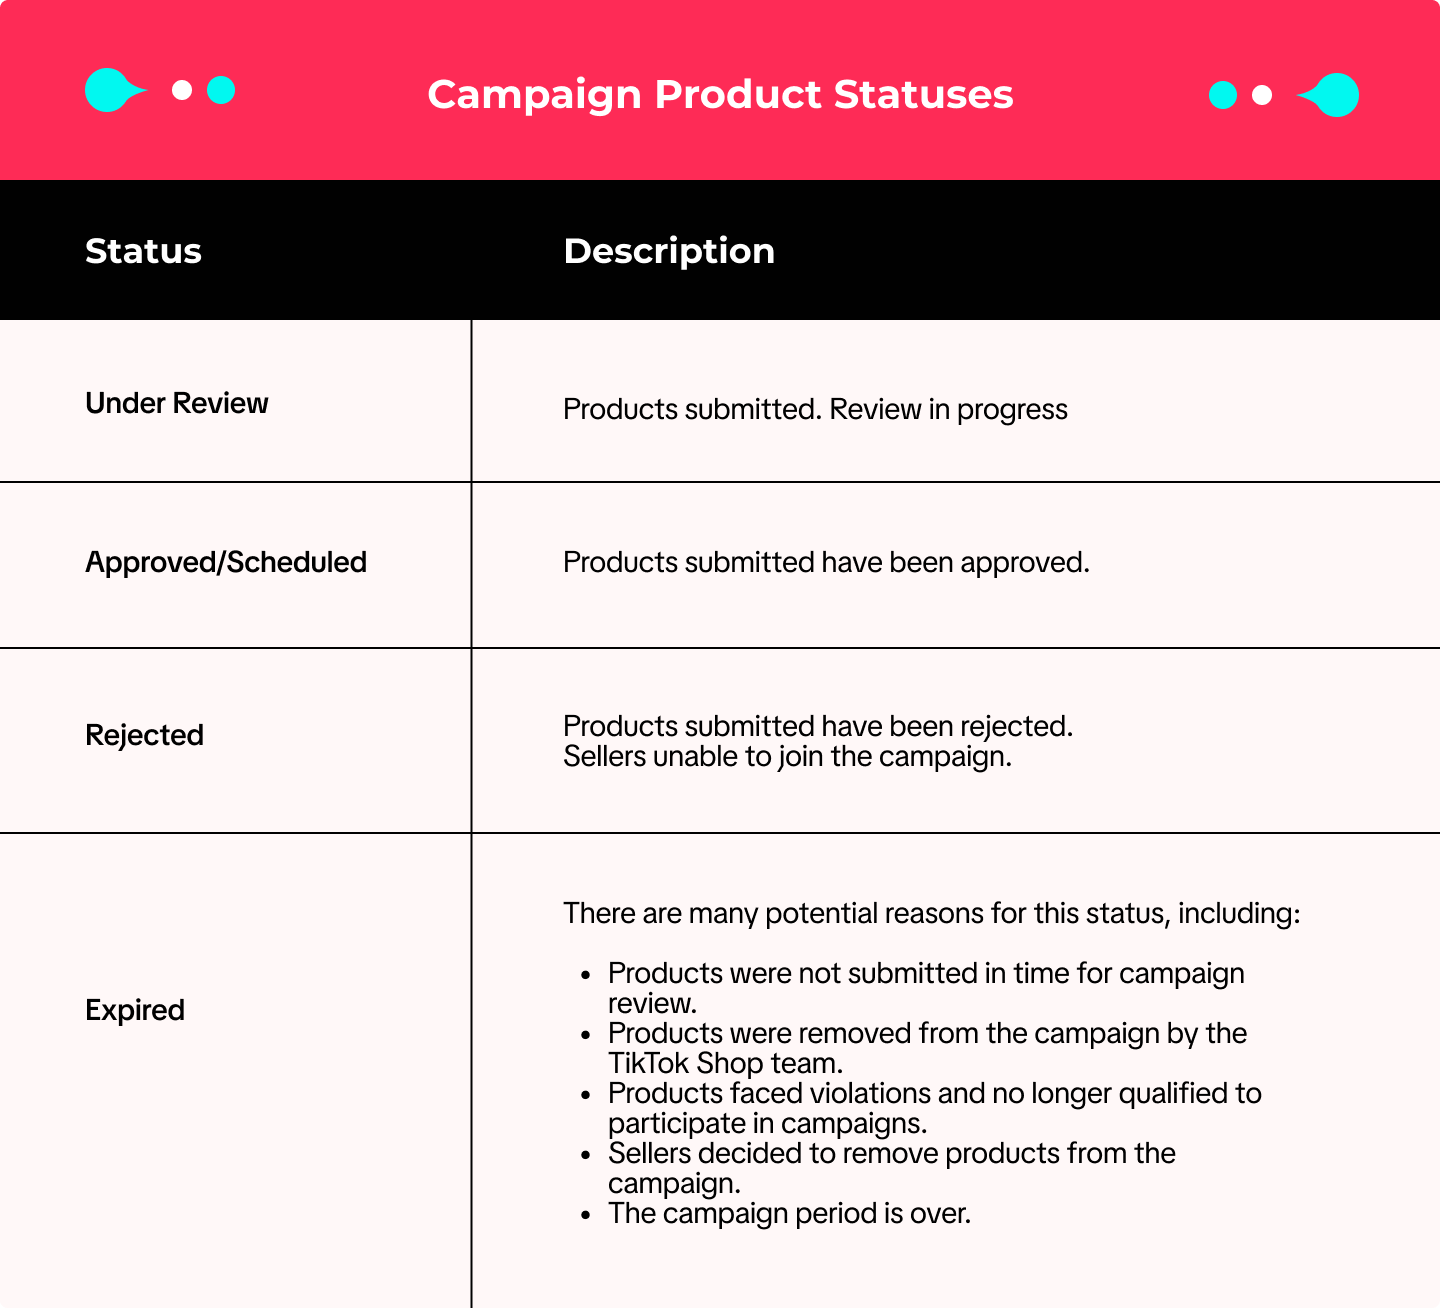This screenshot has height=1308, width=1440.
Task: Select the "Expired" status label
Action: point(135,1010)
